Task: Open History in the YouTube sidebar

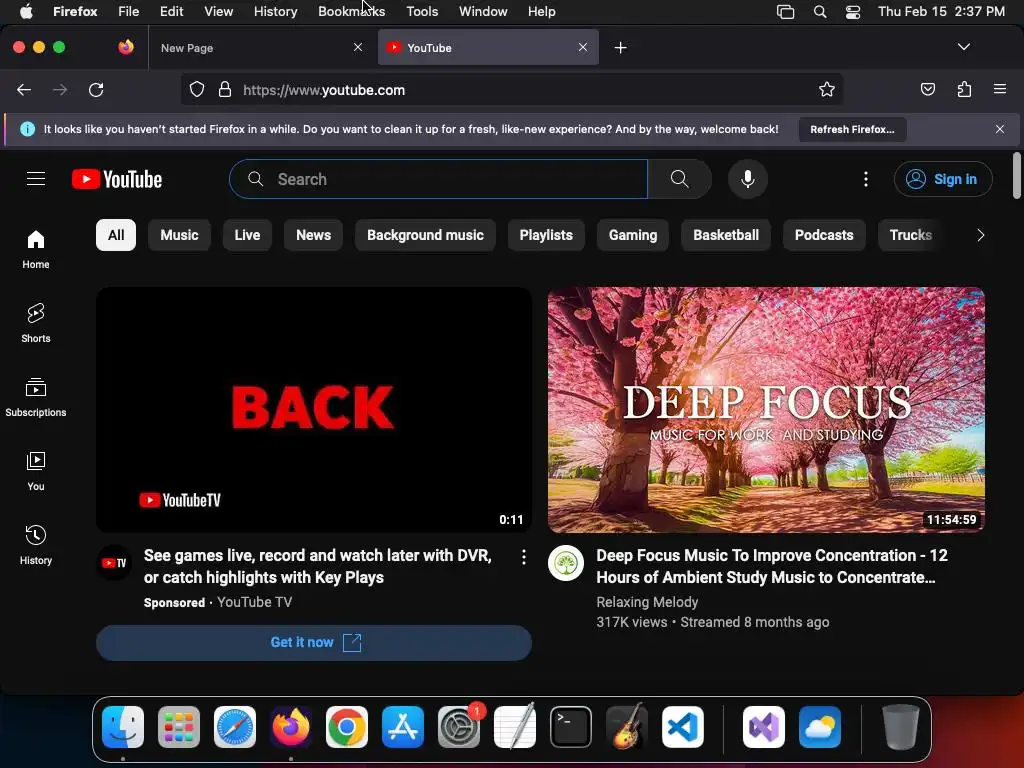Action: click(x=36, y=545)
